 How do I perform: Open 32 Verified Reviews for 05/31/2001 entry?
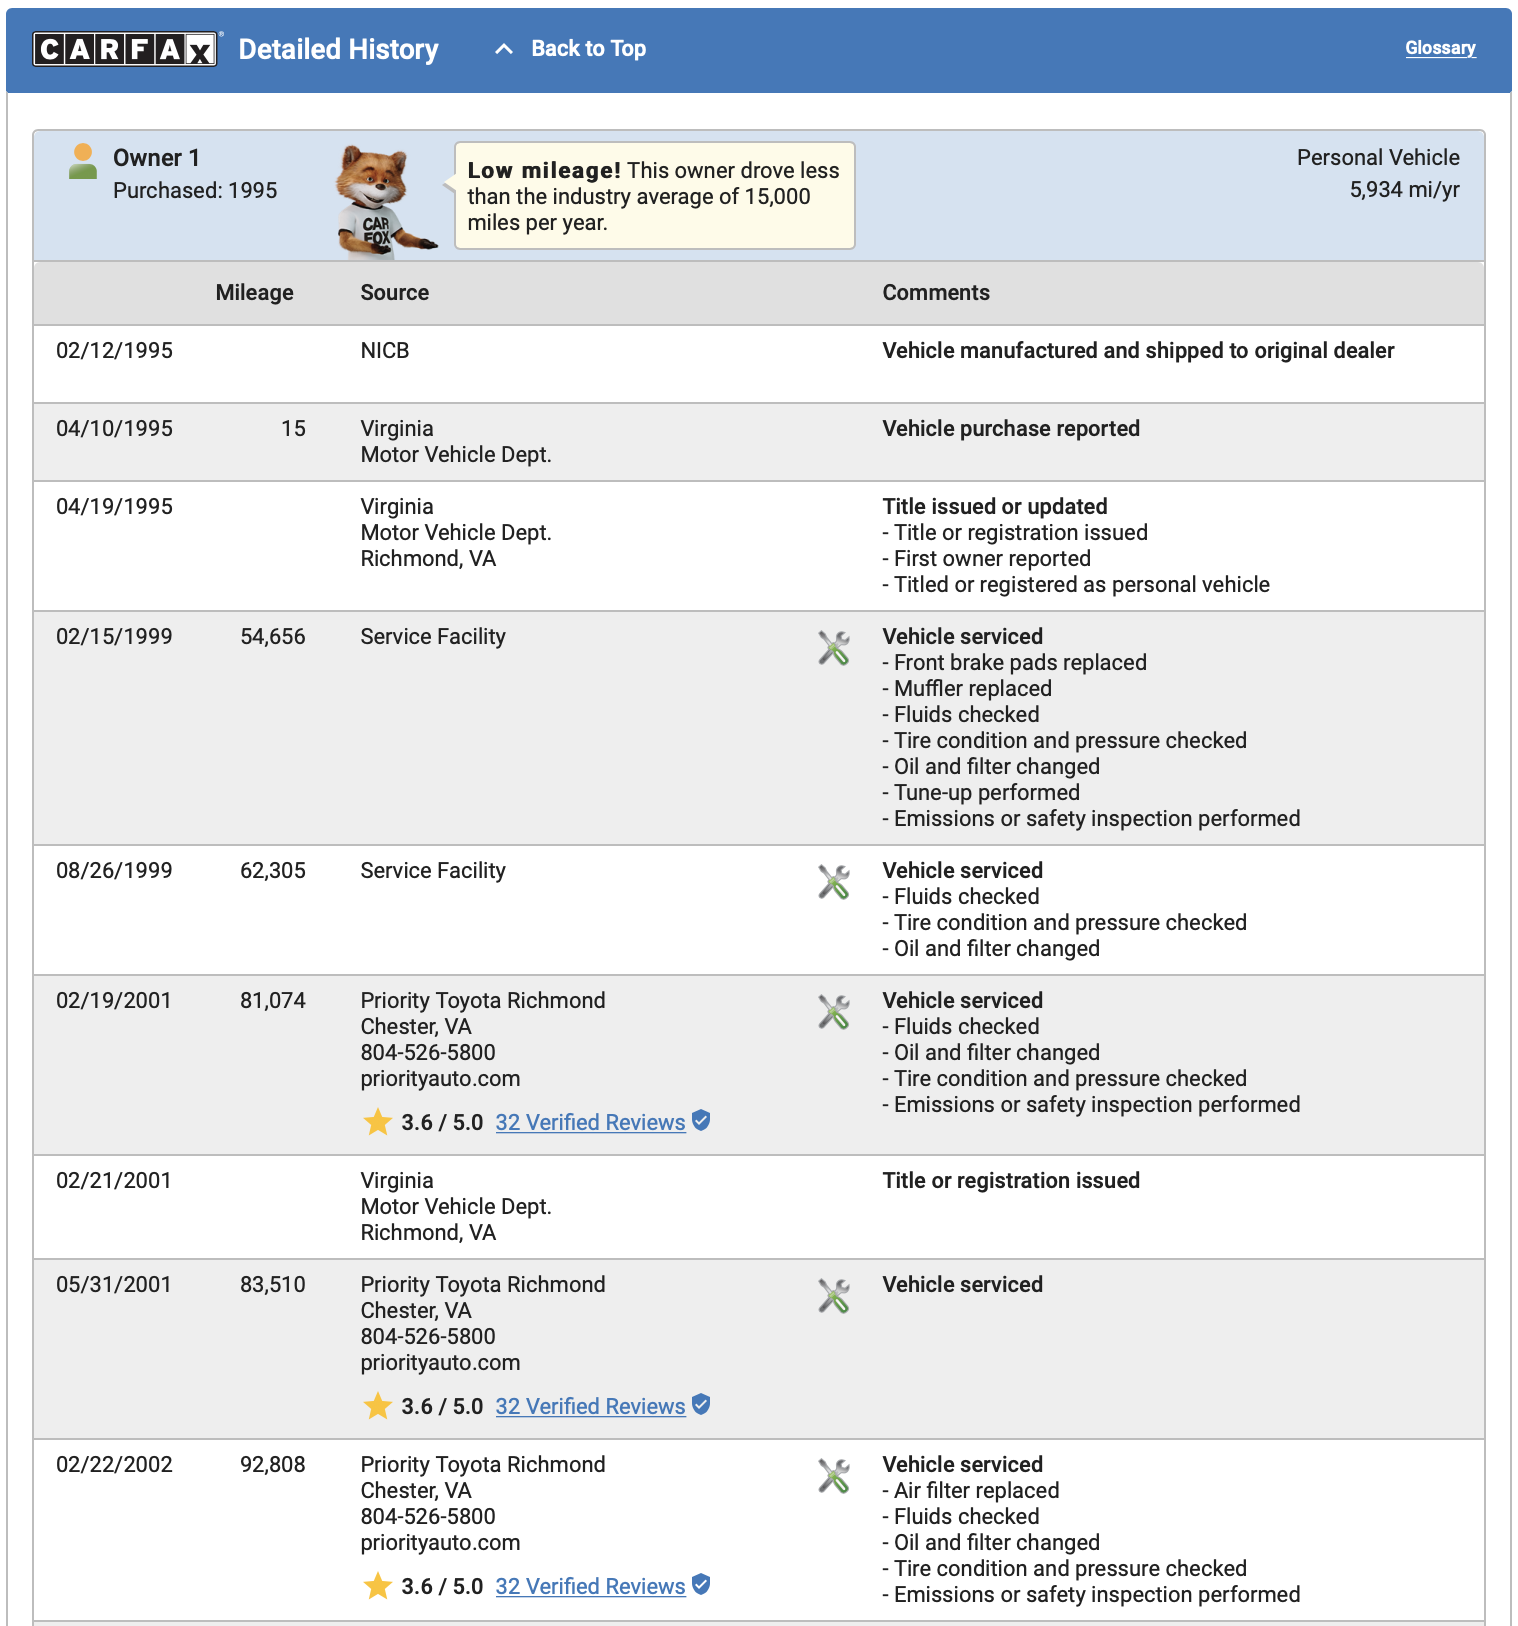(x=590, y=1406)
